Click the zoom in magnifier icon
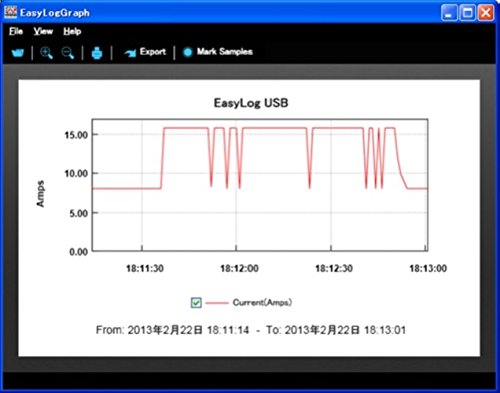The image size is (500, 393). [x=46, y=53]
